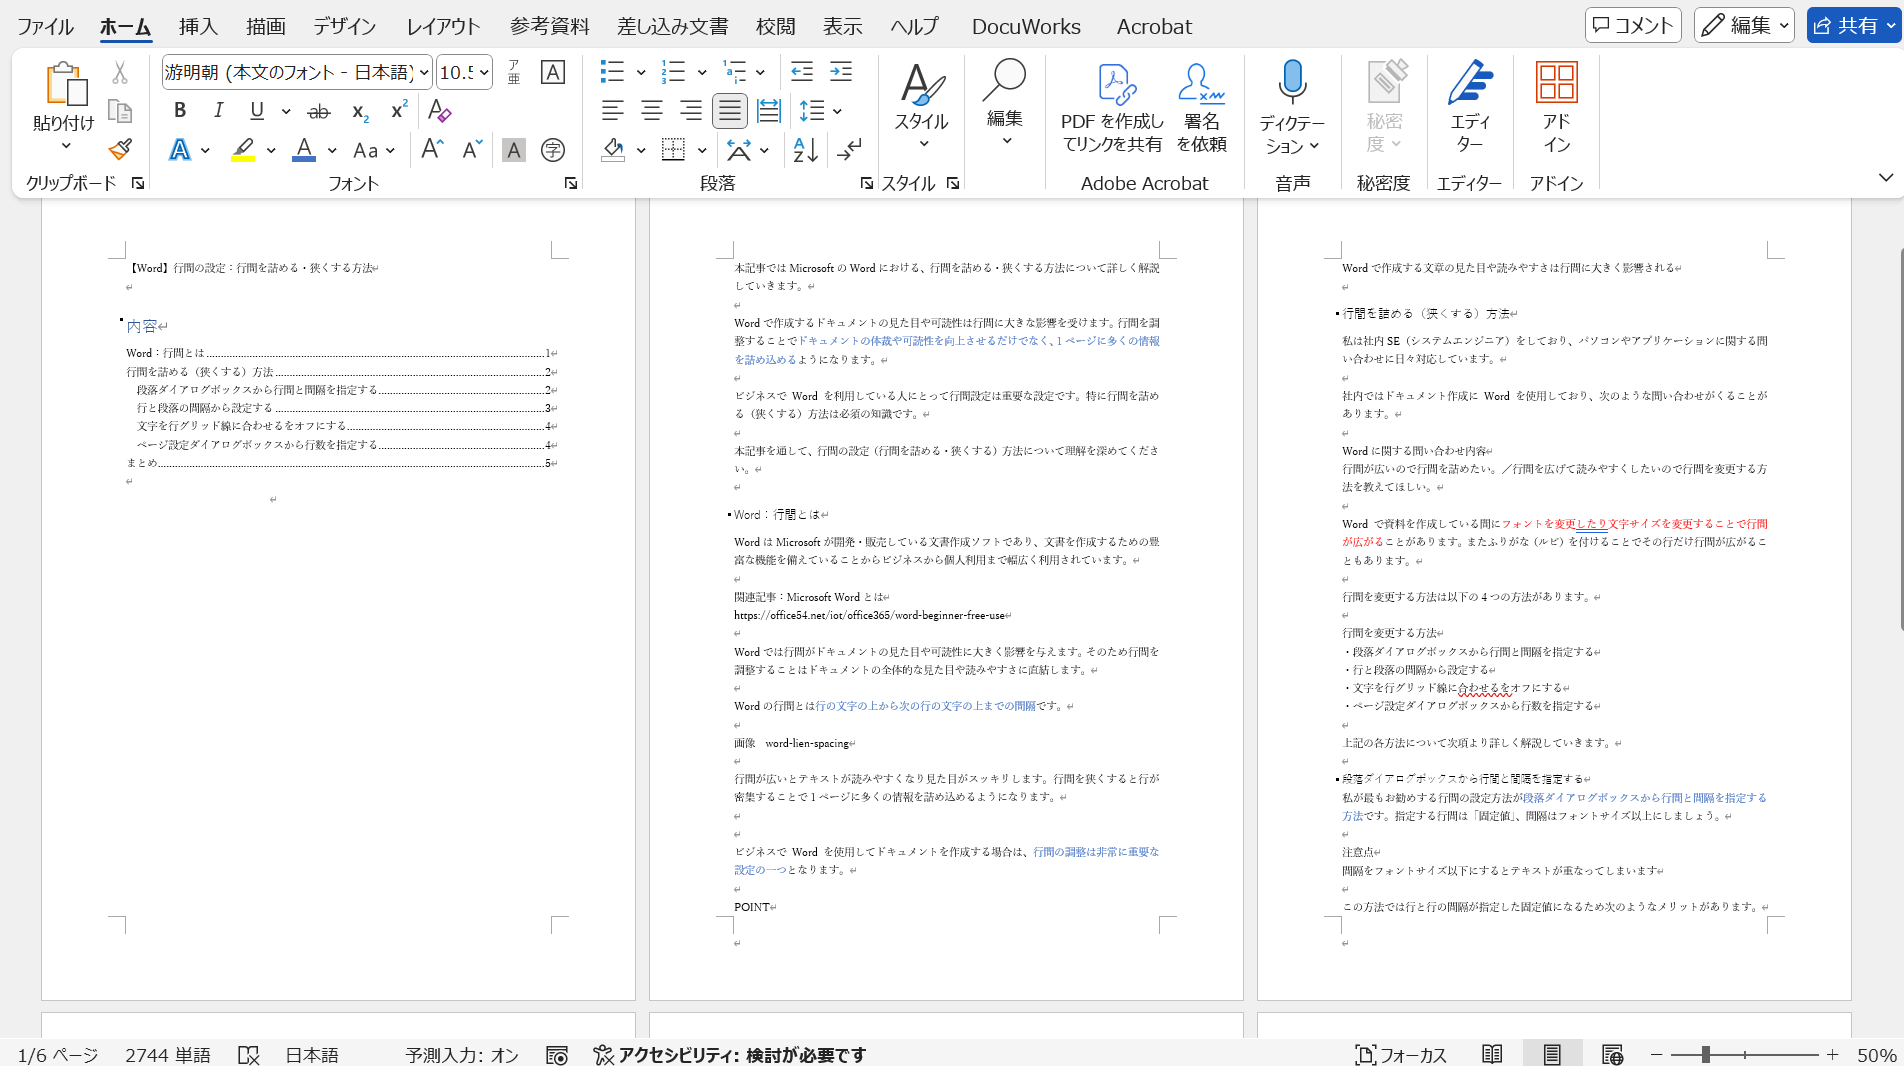Switch to the レイアウト tab

(443, 26)
